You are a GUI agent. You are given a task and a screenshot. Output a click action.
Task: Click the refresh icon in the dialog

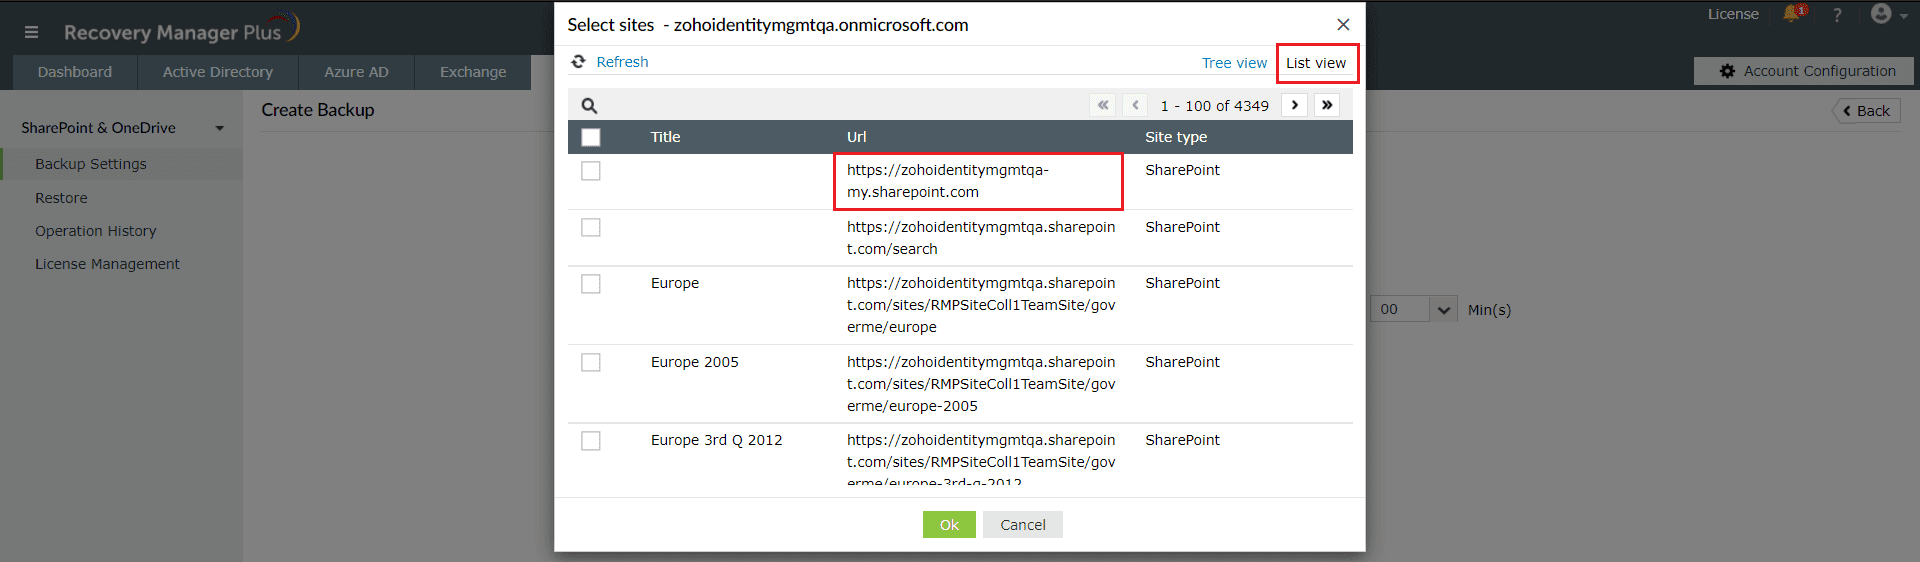(x=578, y=62)
